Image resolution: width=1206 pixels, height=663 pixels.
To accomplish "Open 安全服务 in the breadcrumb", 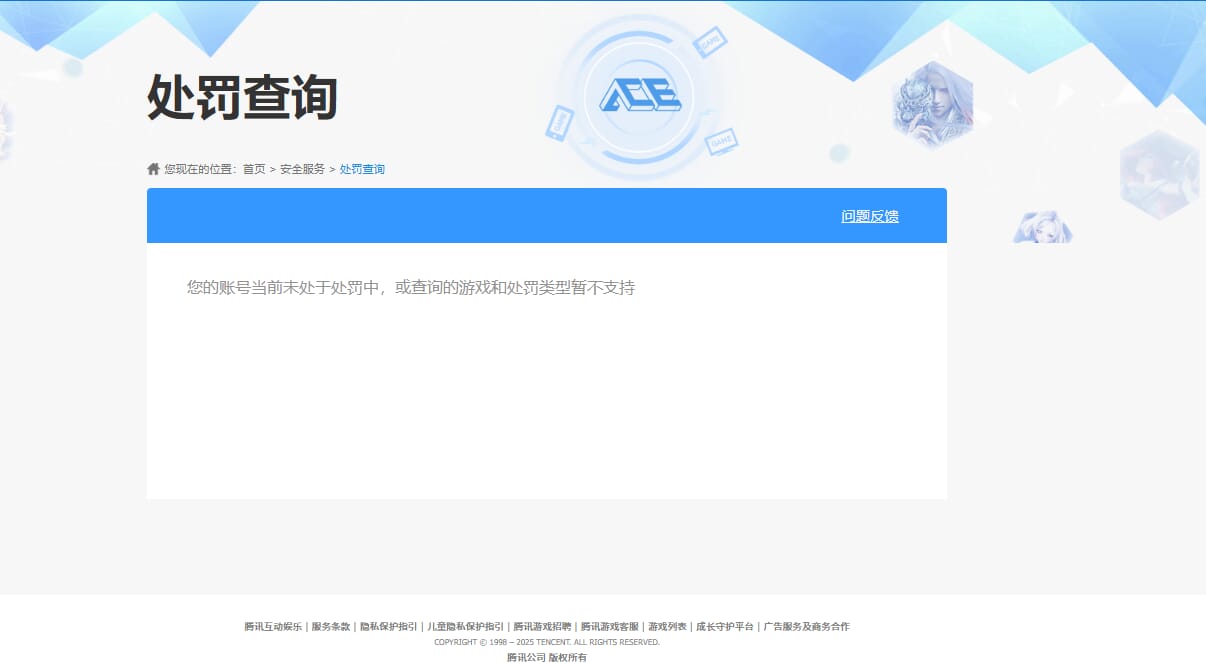I will tap(302, 169).
